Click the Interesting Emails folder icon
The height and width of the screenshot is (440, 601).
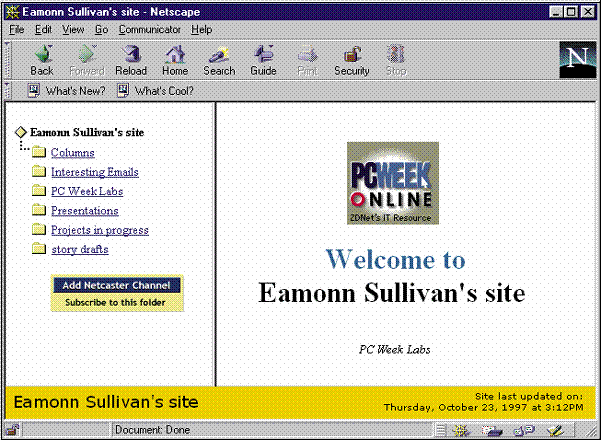(x=39, y=171)
